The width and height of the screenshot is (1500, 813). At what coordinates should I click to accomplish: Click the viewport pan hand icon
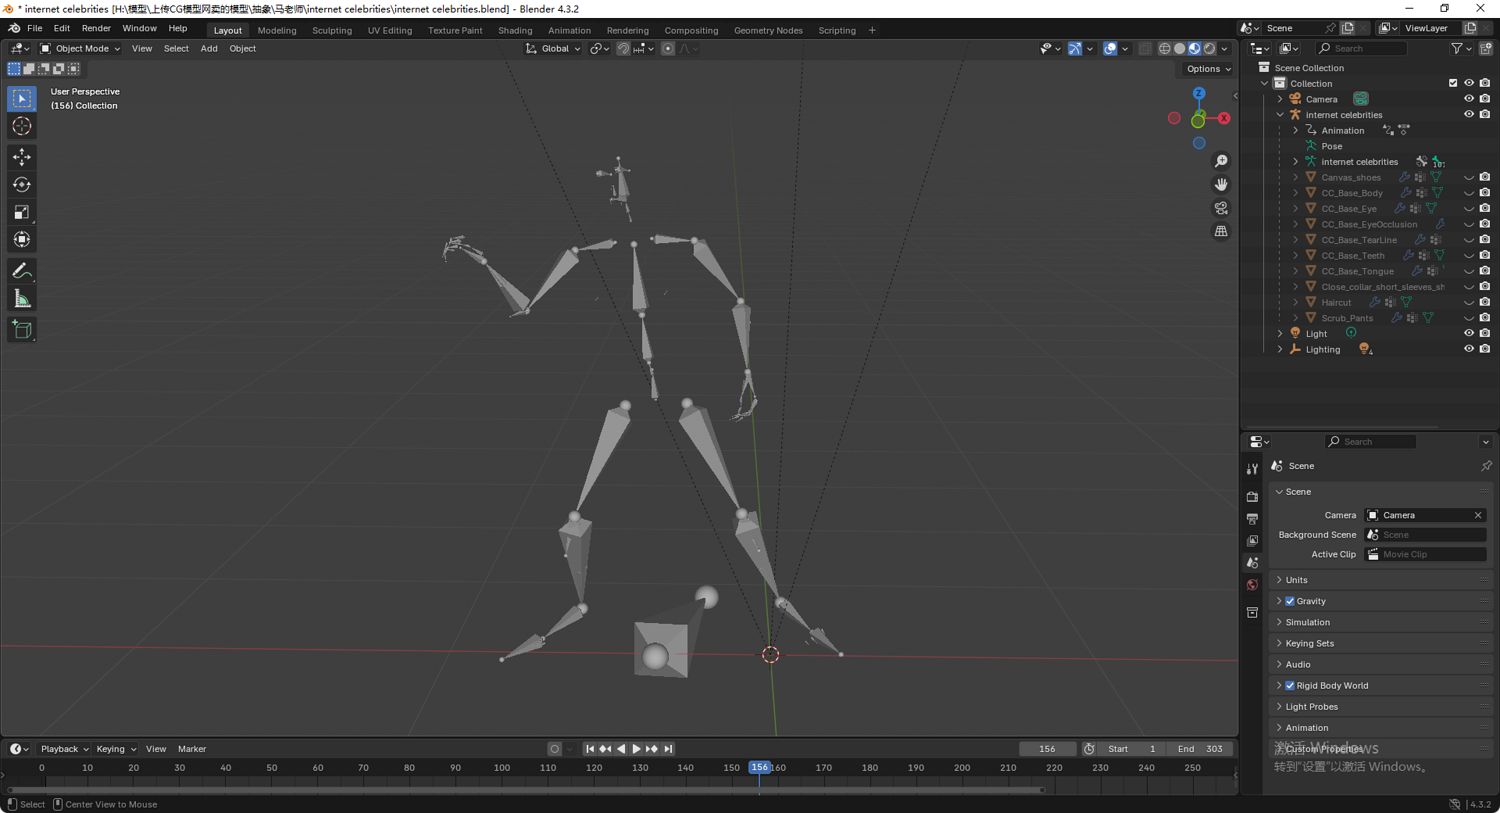(1221, 184)
